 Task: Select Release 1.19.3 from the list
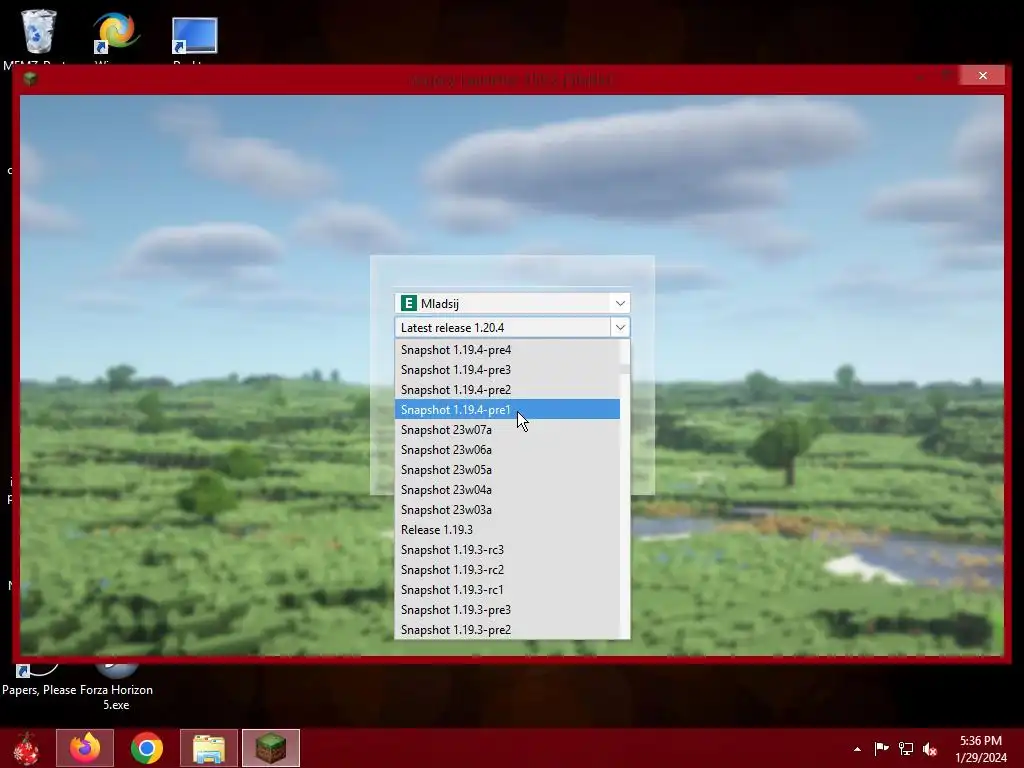[507, 530]
